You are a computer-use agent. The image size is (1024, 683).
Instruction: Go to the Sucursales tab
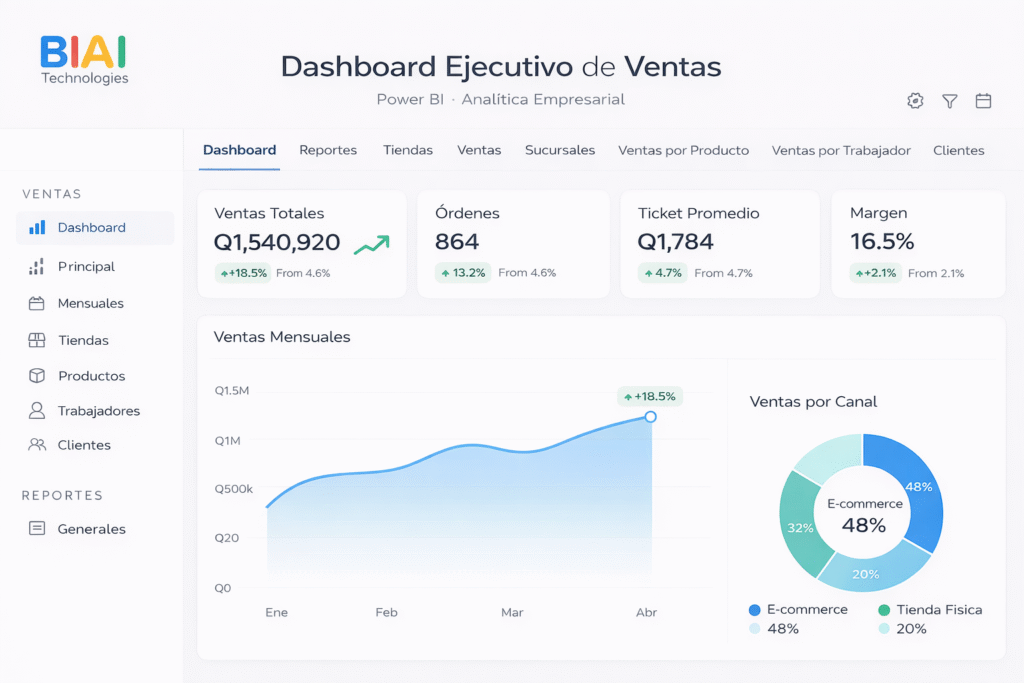[560, 150]
